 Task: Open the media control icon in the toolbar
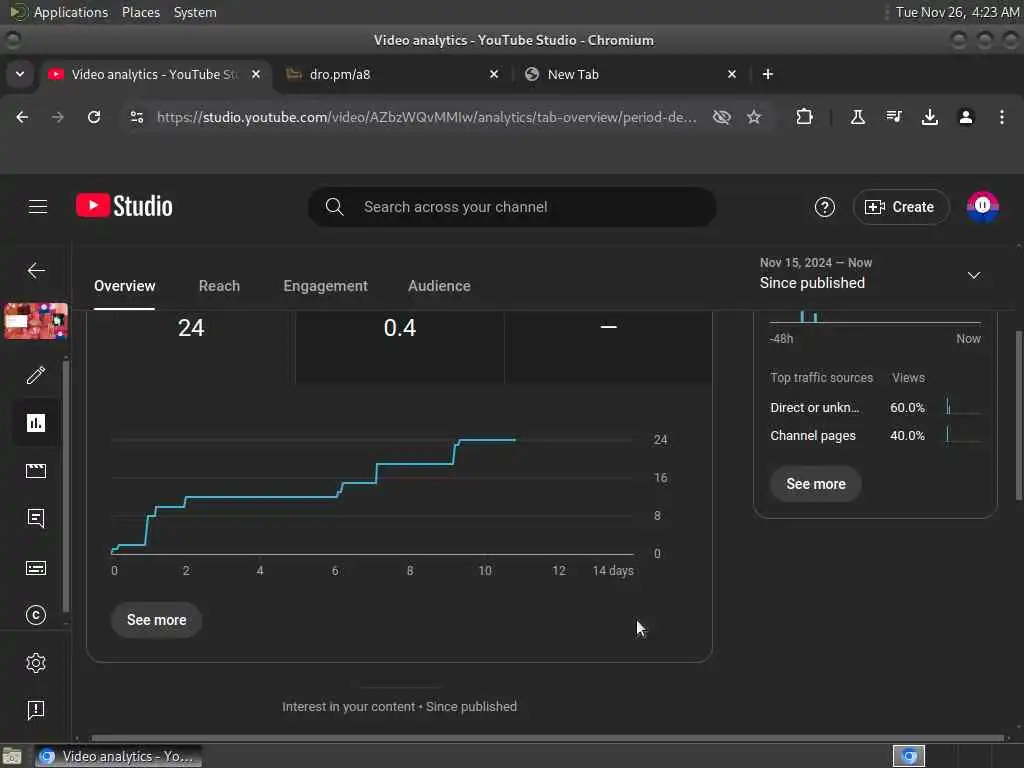pyautogui.click(x=893, y=117)
